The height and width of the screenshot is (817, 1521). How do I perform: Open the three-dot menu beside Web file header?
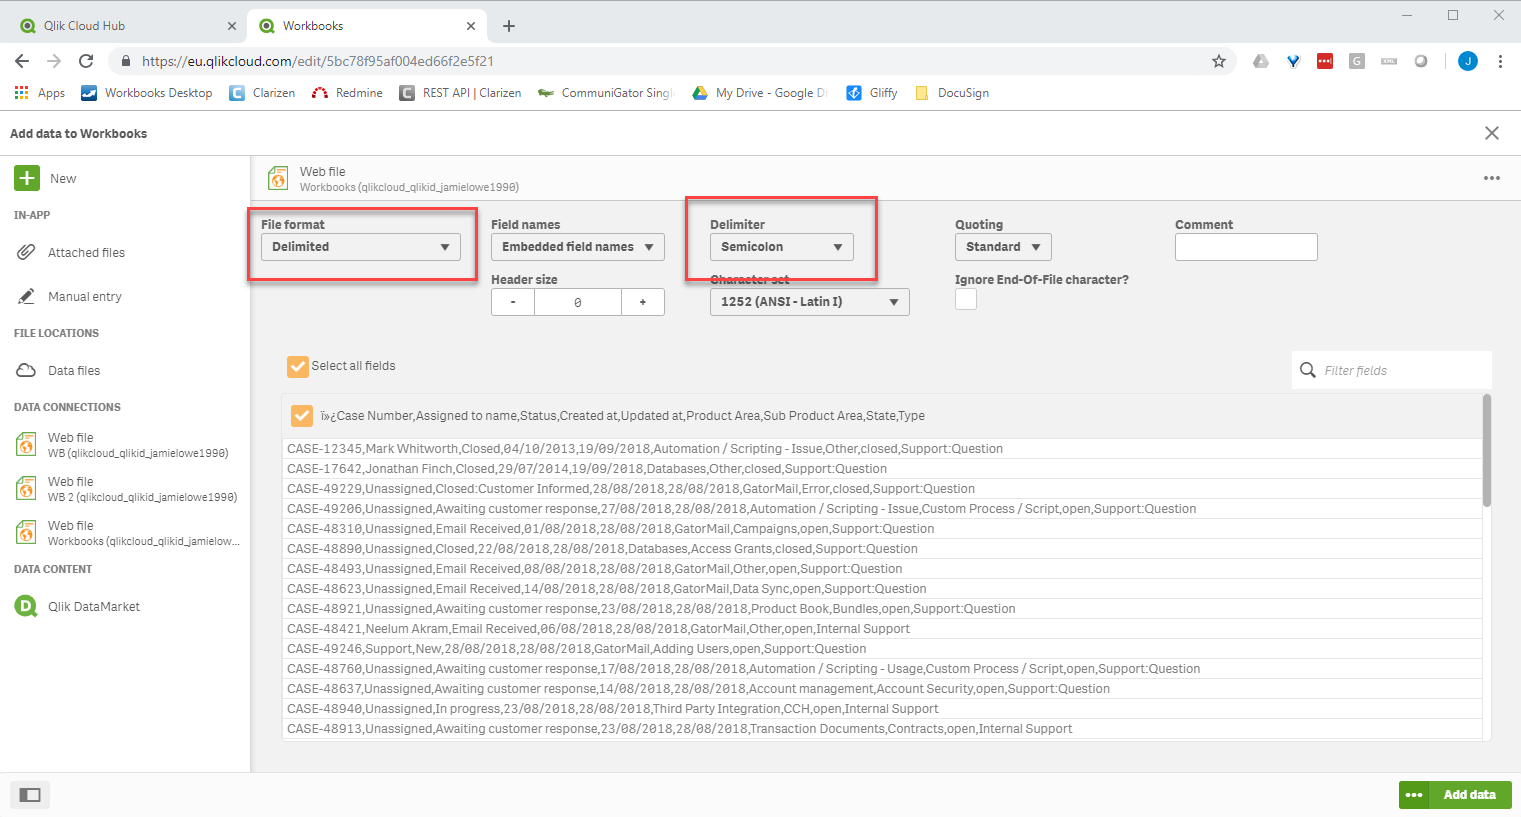click(1492, 178)
